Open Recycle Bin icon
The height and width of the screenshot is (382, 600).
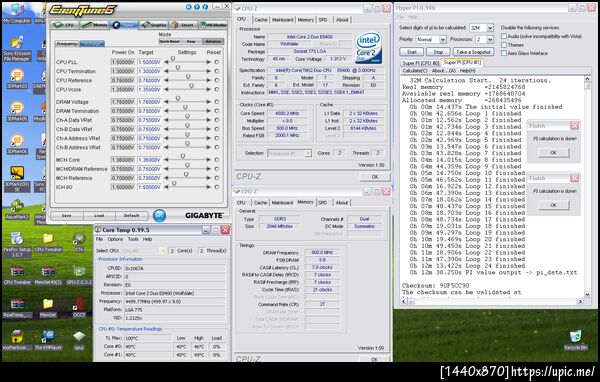click(575, 340)
